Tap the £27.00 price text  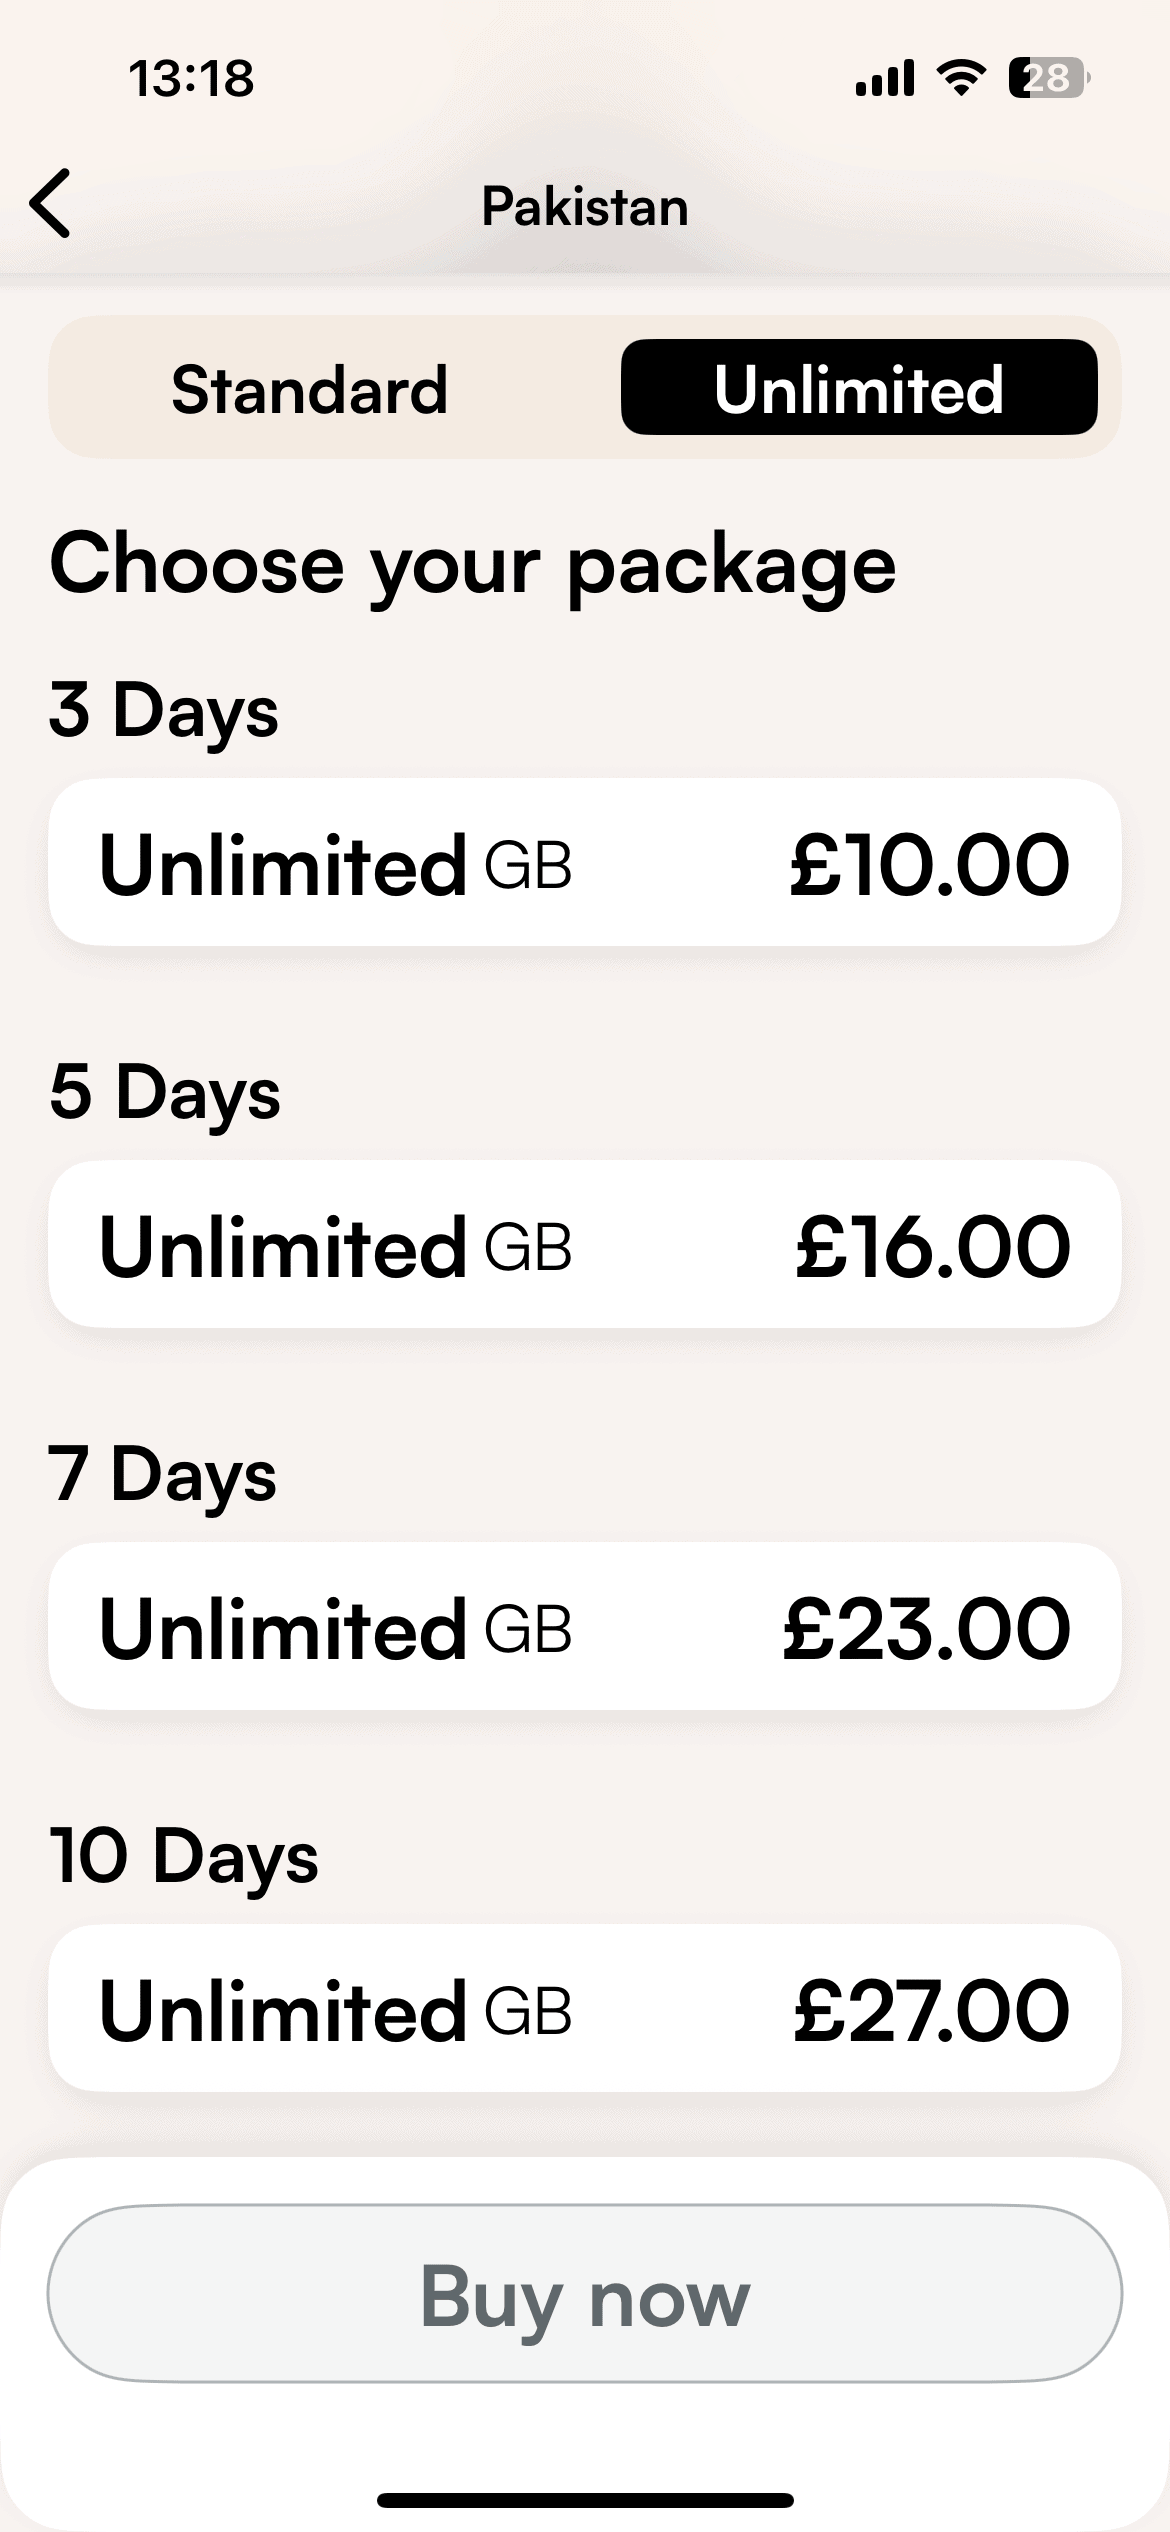coord(931,2010)
